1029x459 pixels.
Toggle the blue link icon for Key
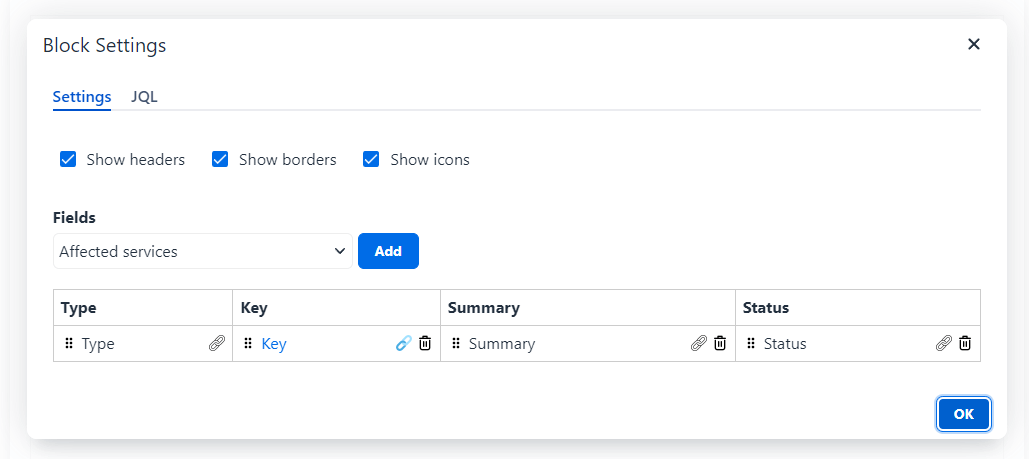(404, 343)
